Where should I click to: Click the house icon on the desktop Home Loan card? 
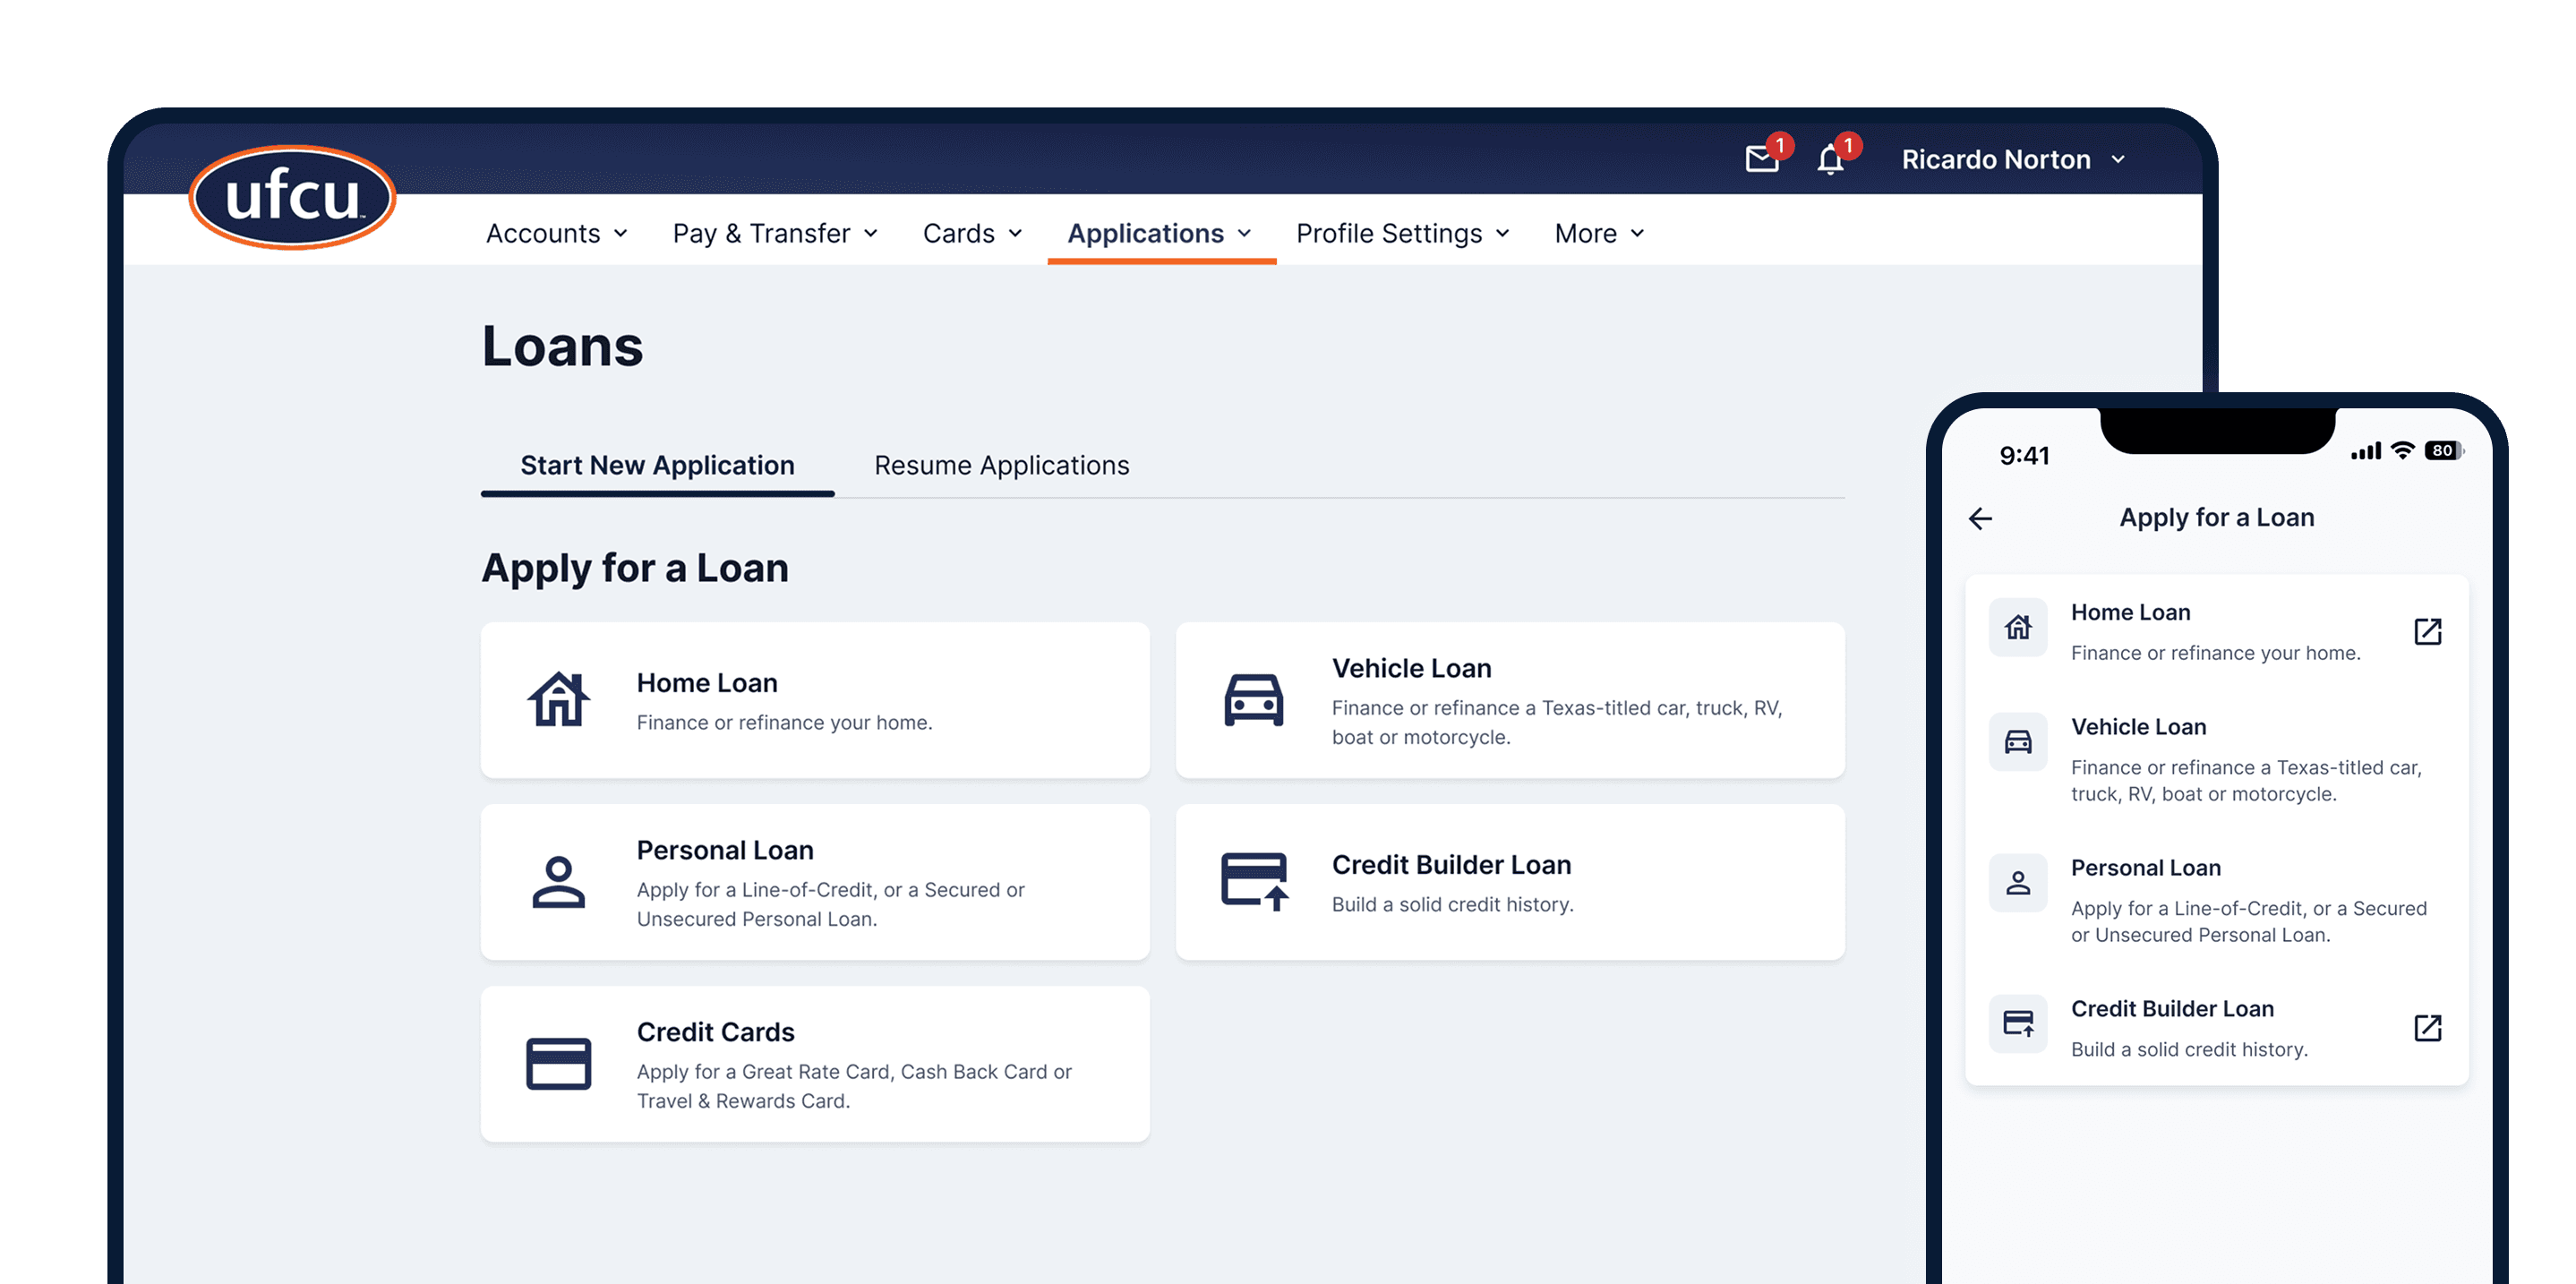558,700
